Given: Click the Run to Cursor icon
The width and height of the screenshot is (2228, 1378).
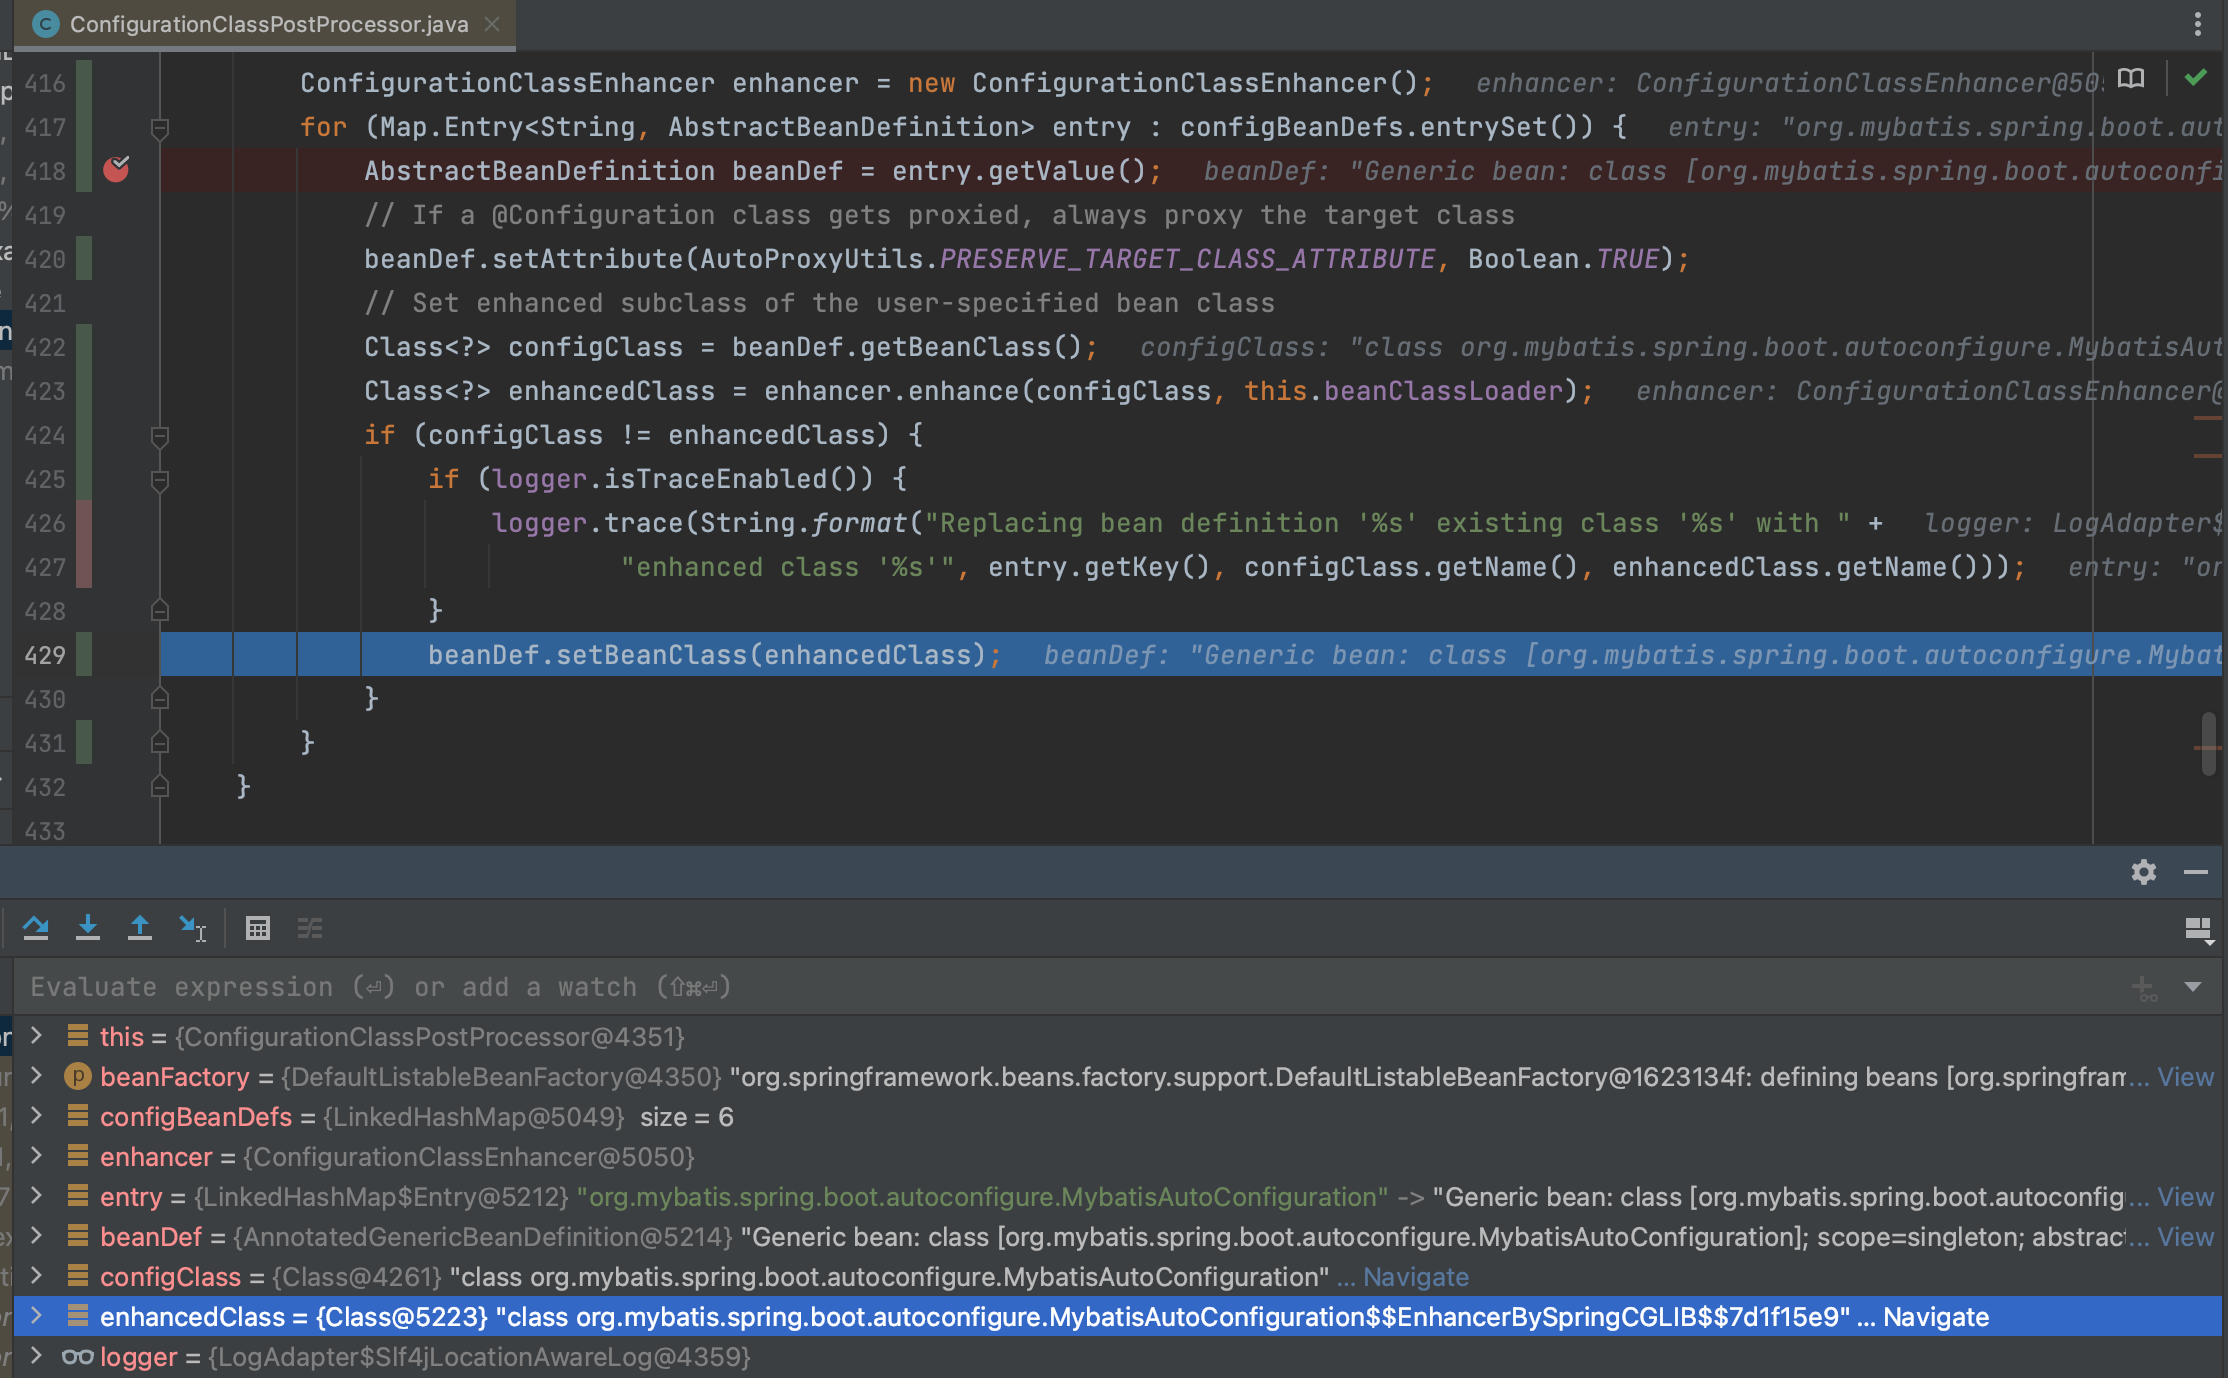Looking at the screenshot, I should coord(192,928).
